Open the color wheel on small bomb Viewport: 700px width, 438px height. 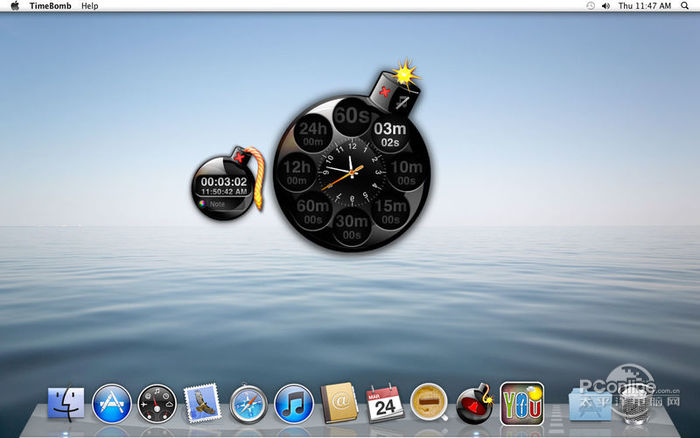tap(202, 204)
